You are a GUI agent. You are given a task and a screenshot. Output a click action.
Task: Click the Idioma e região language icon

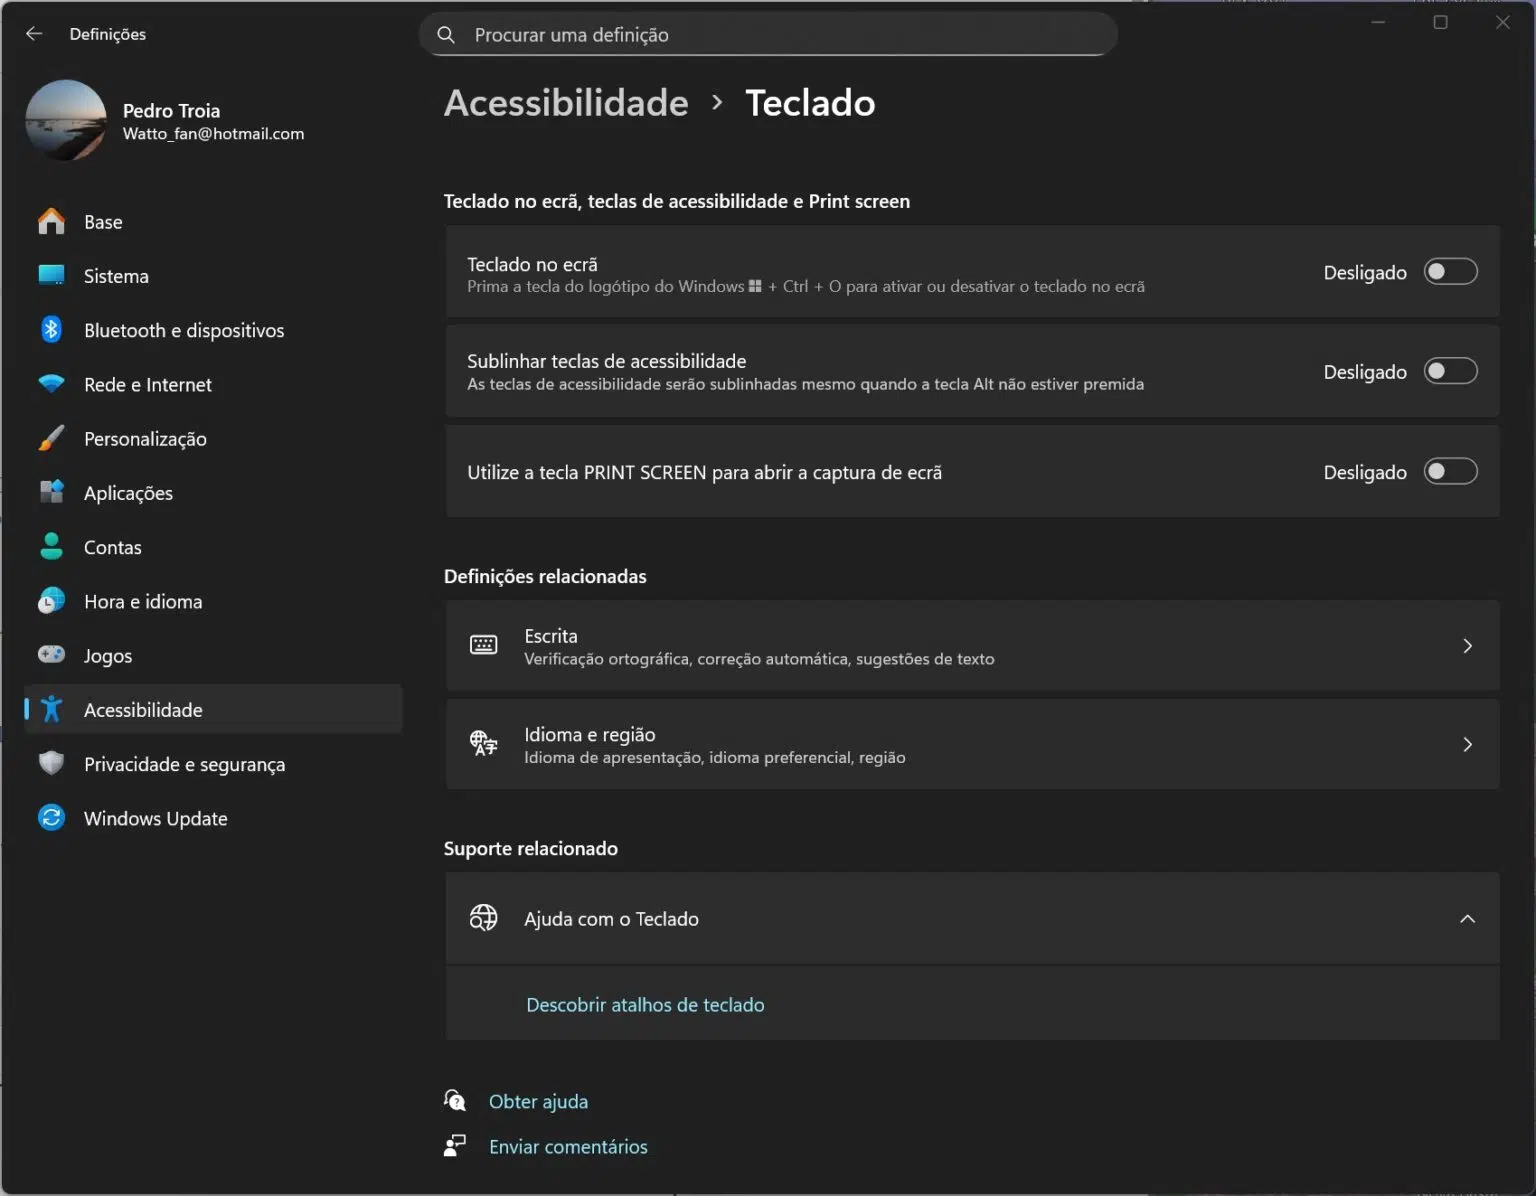pos(484,743)
